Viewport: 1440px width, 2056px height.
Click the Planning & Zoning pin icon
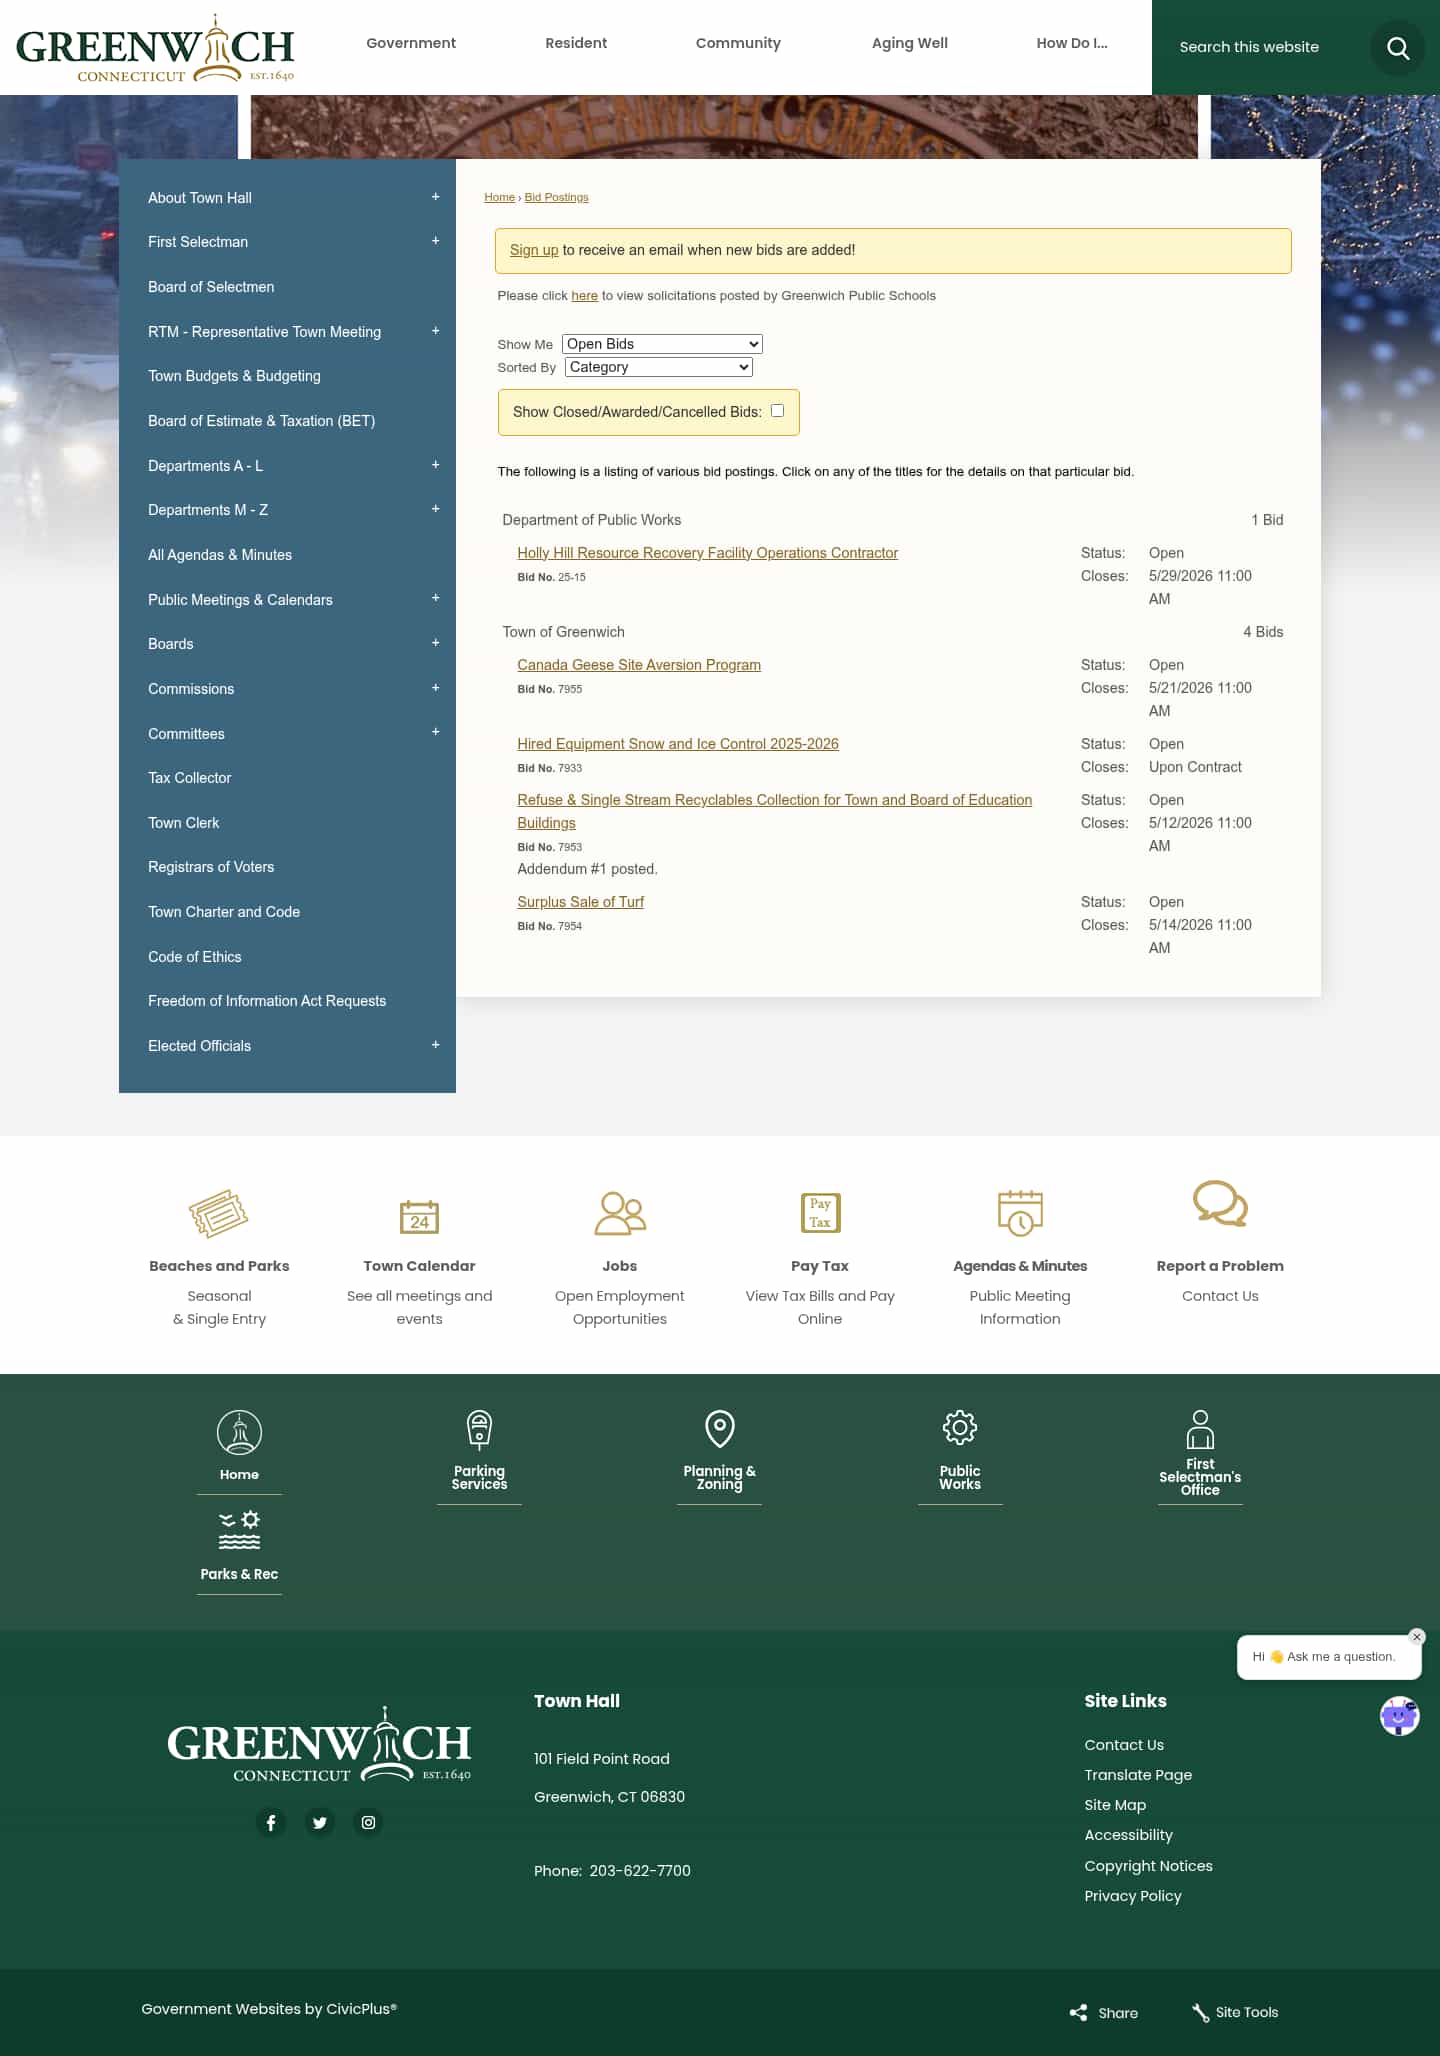pyautogui.click(x=720, y=1429)
